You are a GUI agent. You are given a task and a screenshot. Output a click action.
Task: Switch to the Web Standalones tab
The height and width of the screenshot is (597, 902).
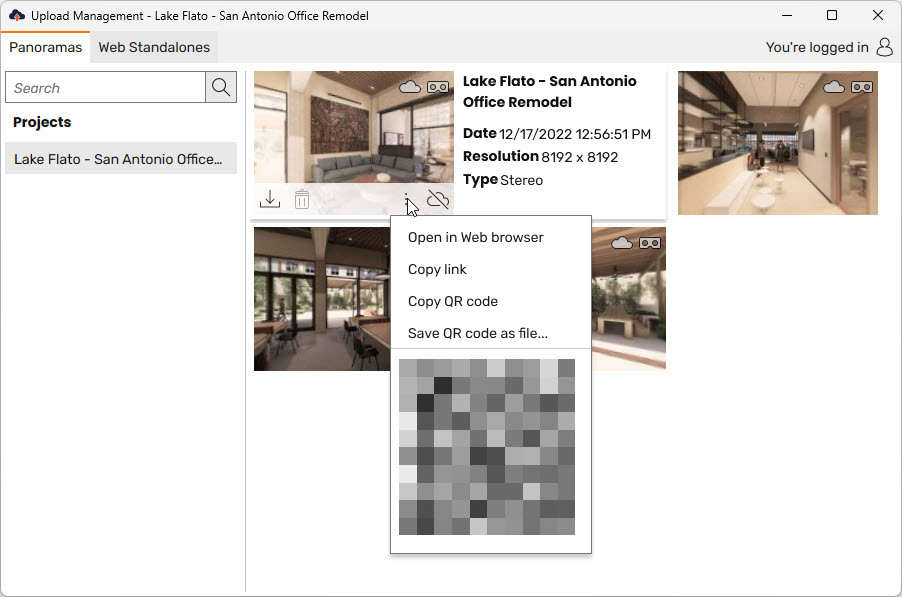point(154,47)
